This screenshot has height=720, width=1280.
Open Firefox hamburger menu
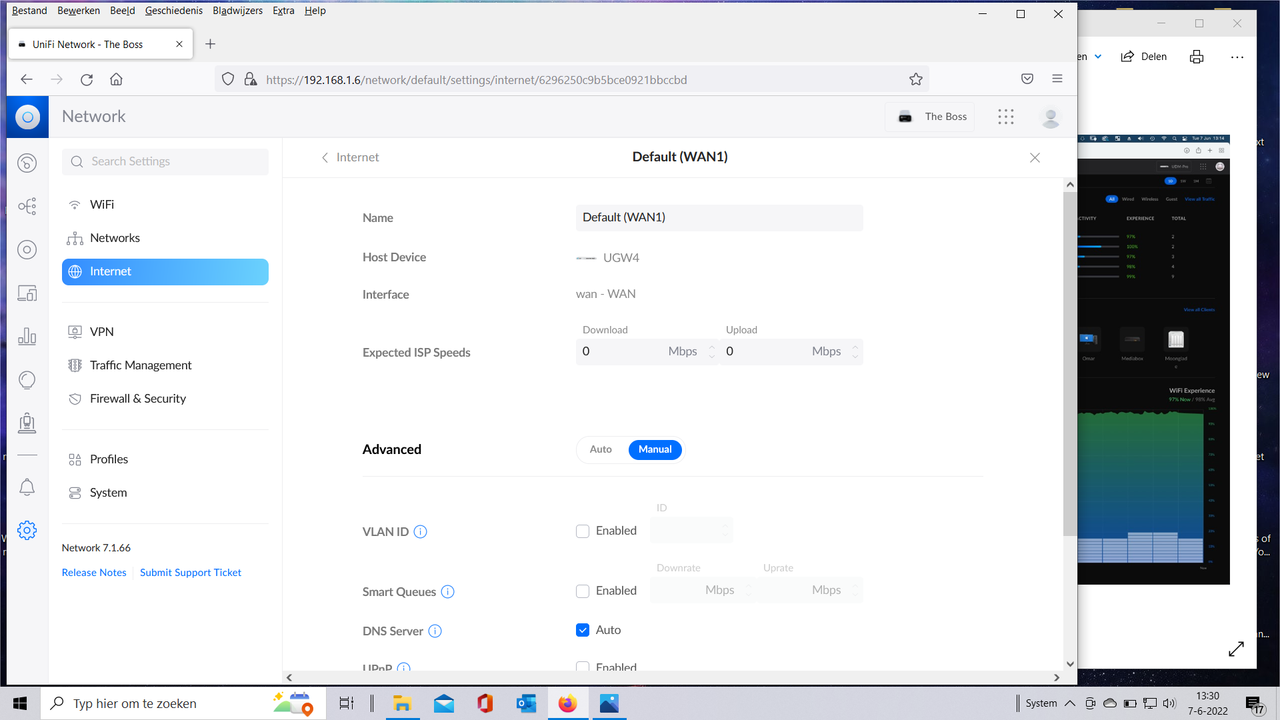coord(1057,80)
